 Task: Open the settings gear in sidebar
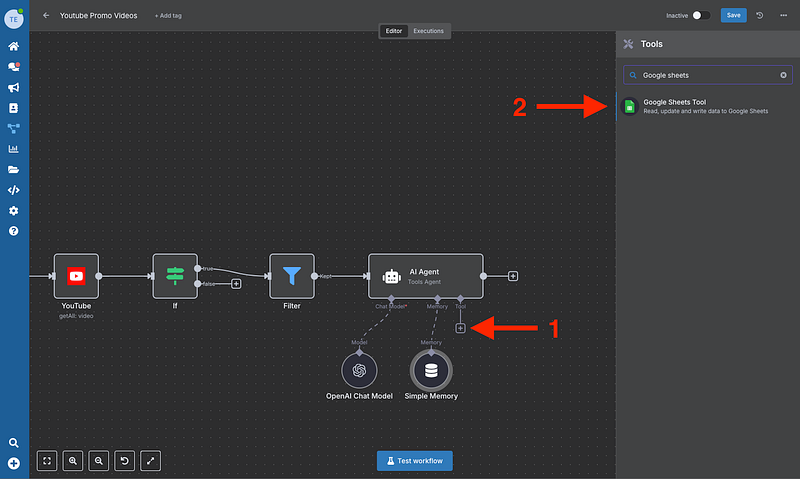tap(14, 211)
